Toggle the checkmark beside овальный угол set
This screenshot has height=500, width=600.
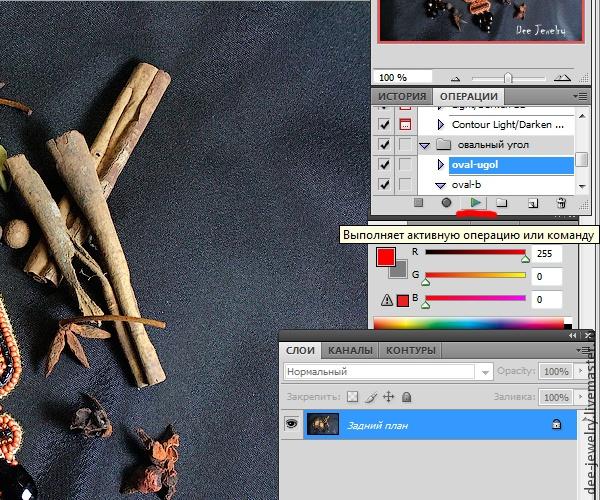tap(385, 144)
